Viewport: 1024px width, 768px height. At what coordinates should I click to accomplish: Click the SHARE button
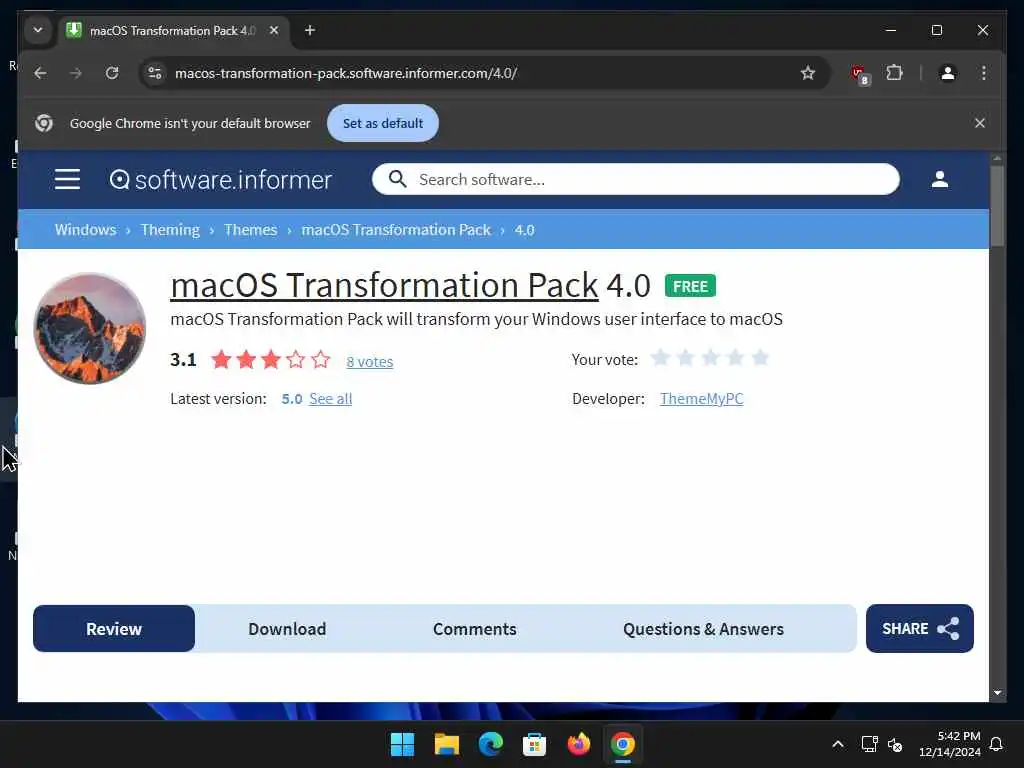coord(920,629)
